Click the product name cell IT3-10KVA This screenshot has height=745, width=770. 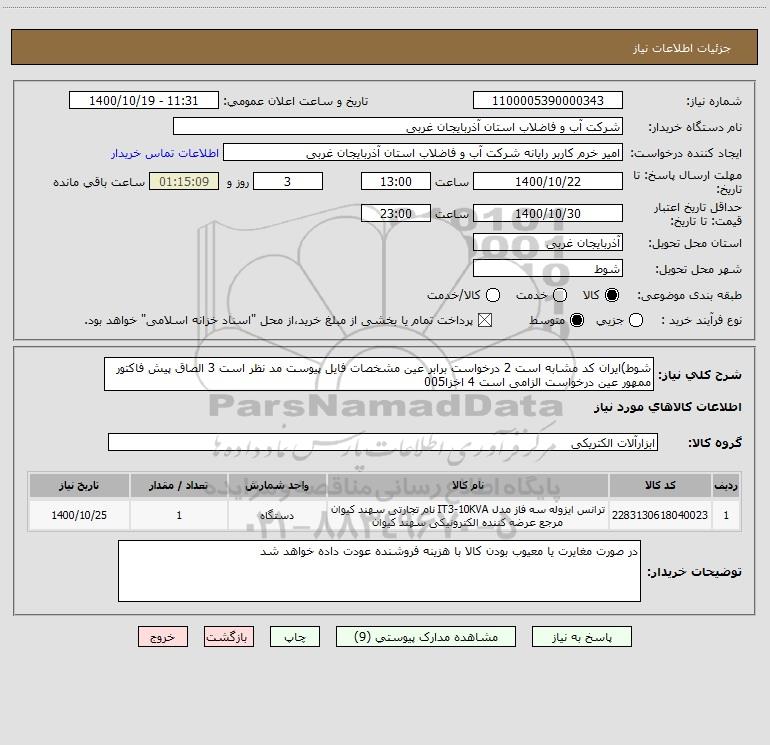[468, 515]
